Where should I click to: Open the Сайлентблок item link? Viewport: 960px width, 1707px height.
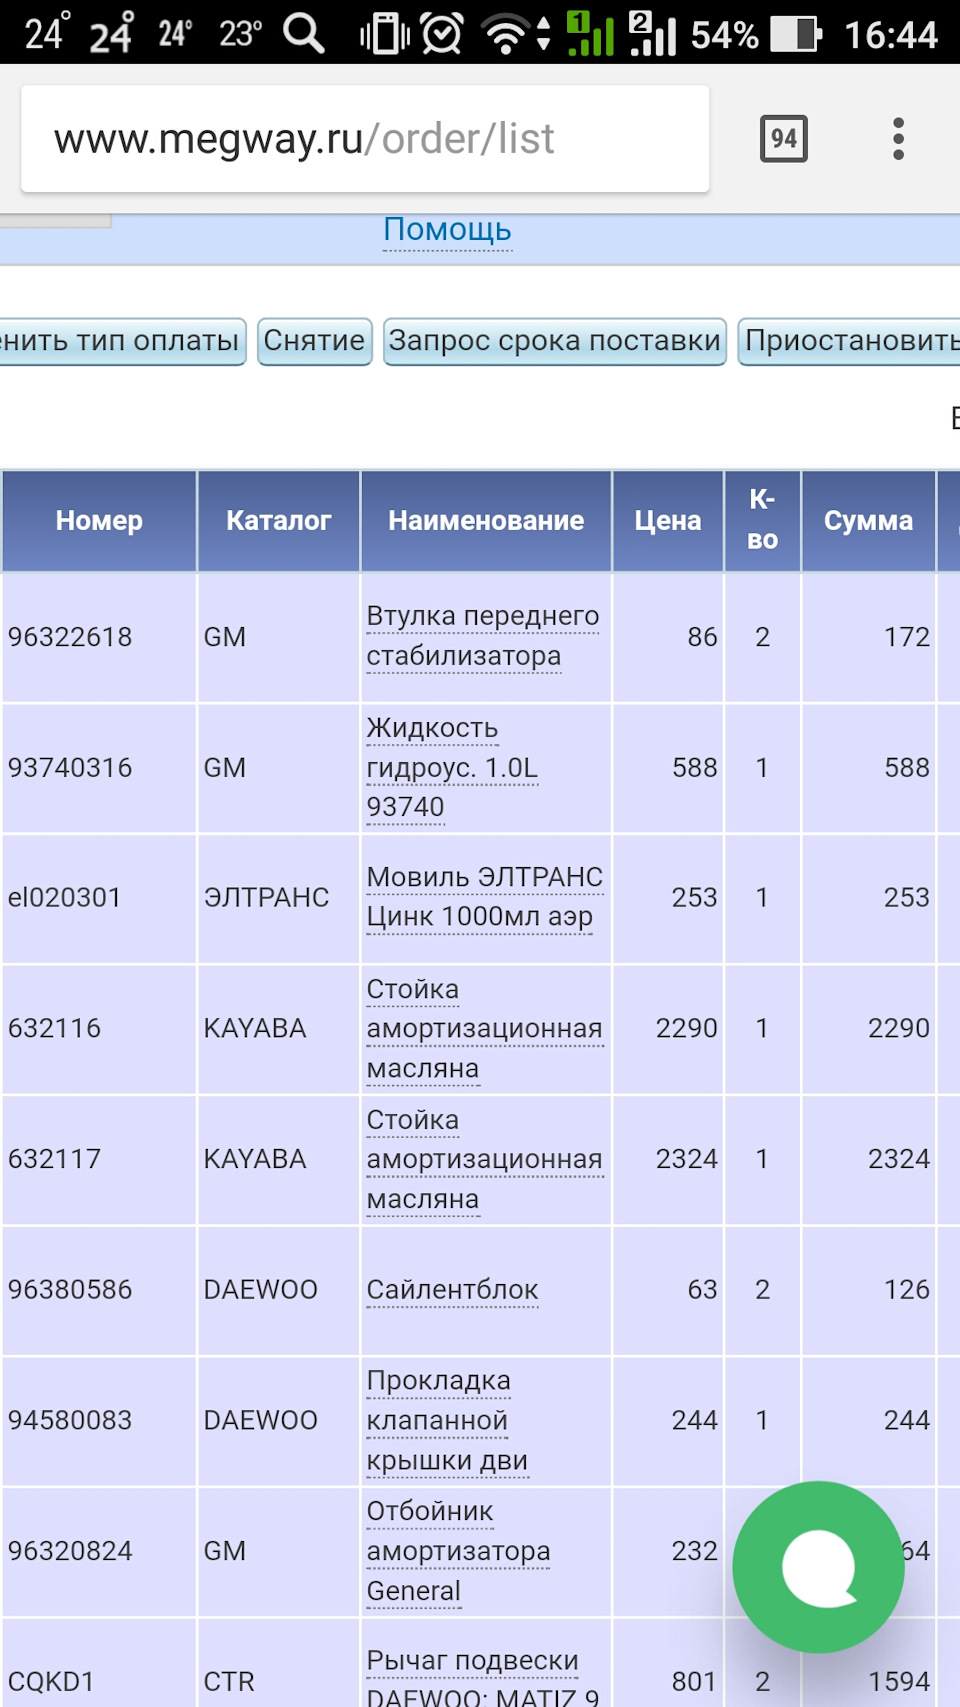click(x=452, y=1290)
